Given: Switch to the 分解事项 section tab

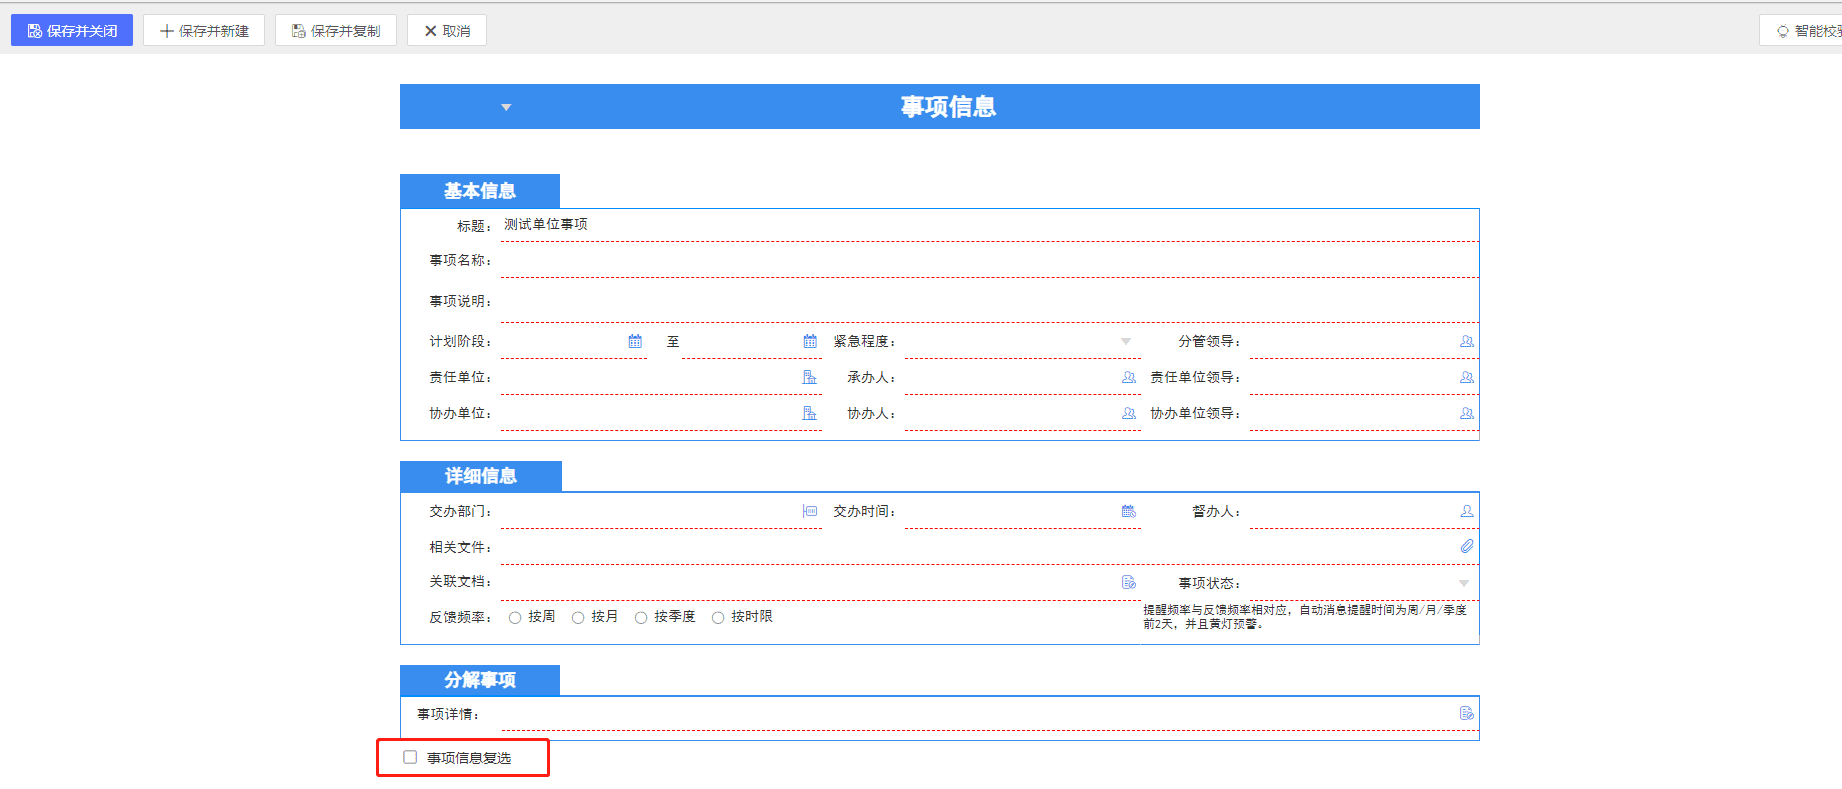Looking at the screenshot, I should pyautogui.click(x=480, y=680).
